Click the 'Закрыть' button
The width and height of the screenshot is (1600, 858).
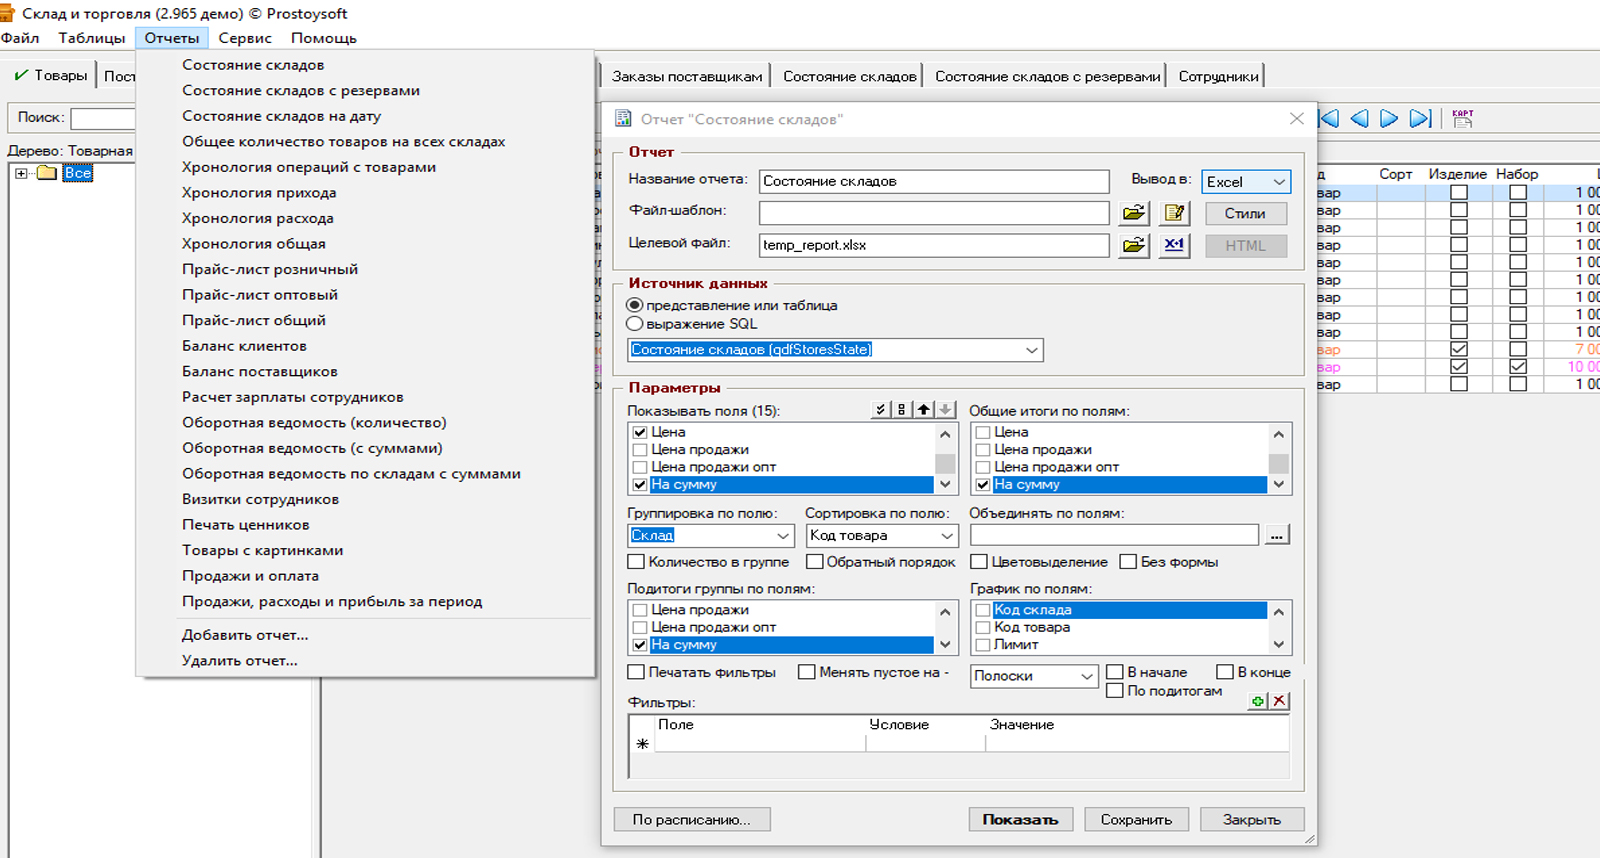[x=1252, y=819]
